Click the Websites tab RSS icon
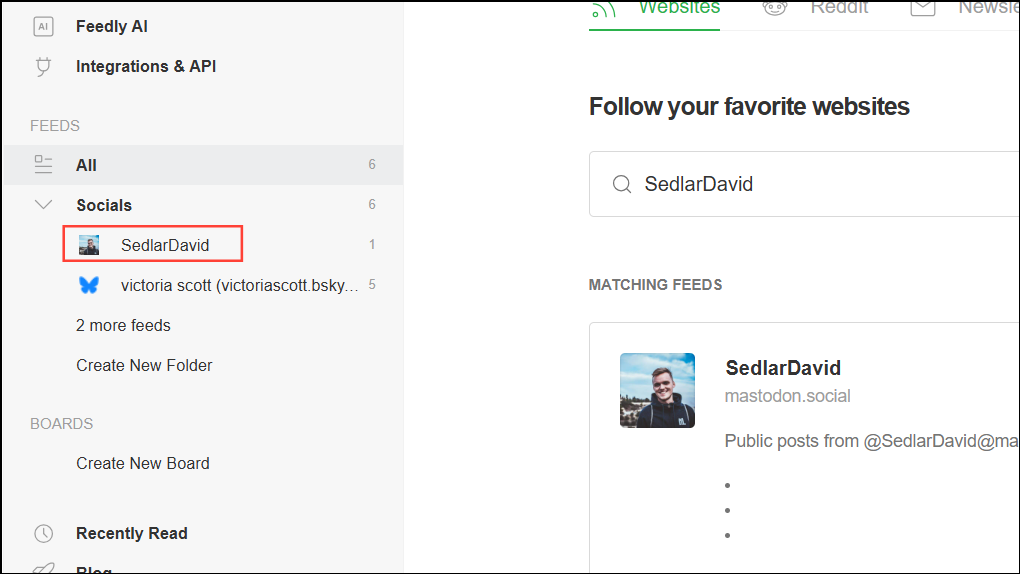Screen dimensions: 1020x574 point(603,8)
